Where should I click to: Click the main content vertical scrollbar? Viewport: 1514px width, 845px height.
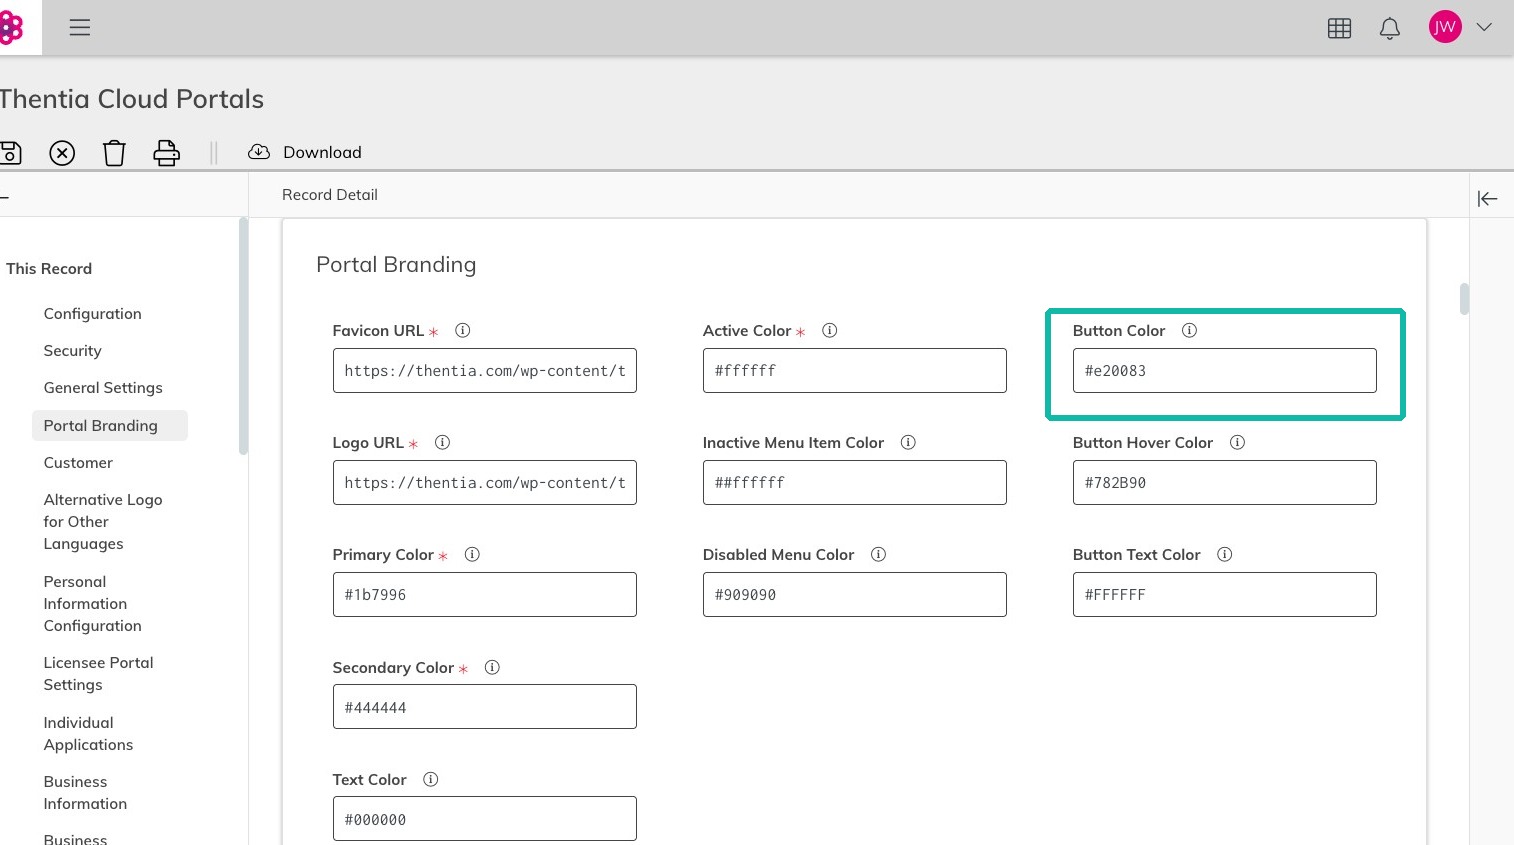(x=1464, y=299)
